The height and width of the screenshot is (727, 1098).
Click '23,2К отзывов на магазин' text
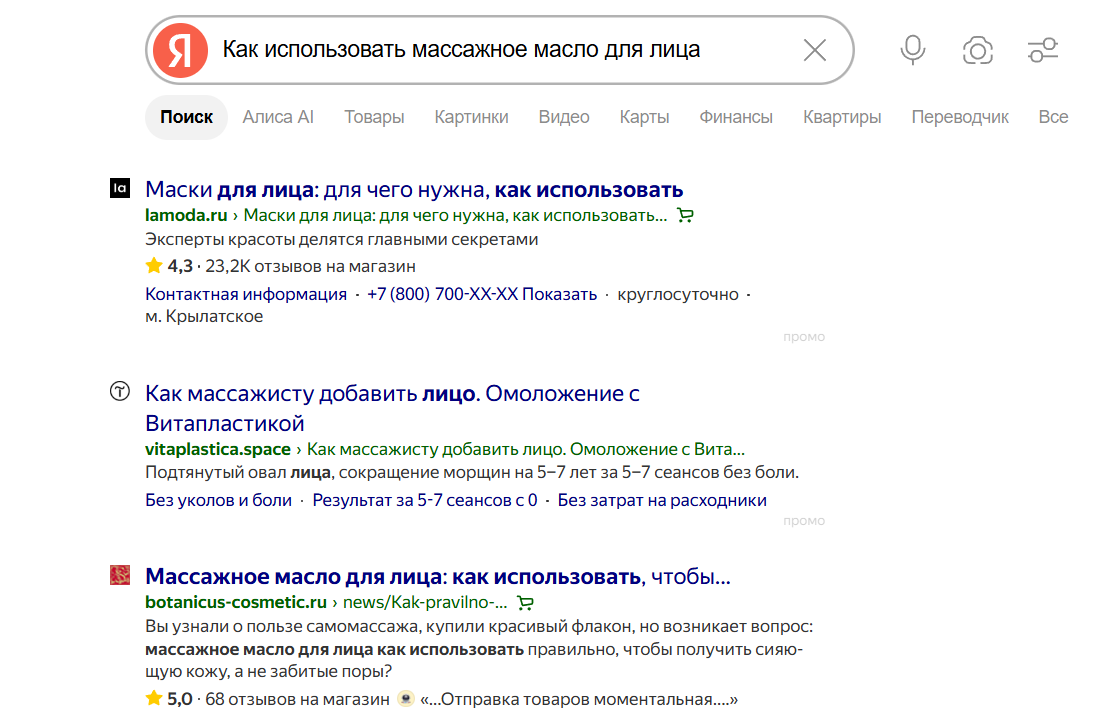pyautogui.click(x=310, y=266)
